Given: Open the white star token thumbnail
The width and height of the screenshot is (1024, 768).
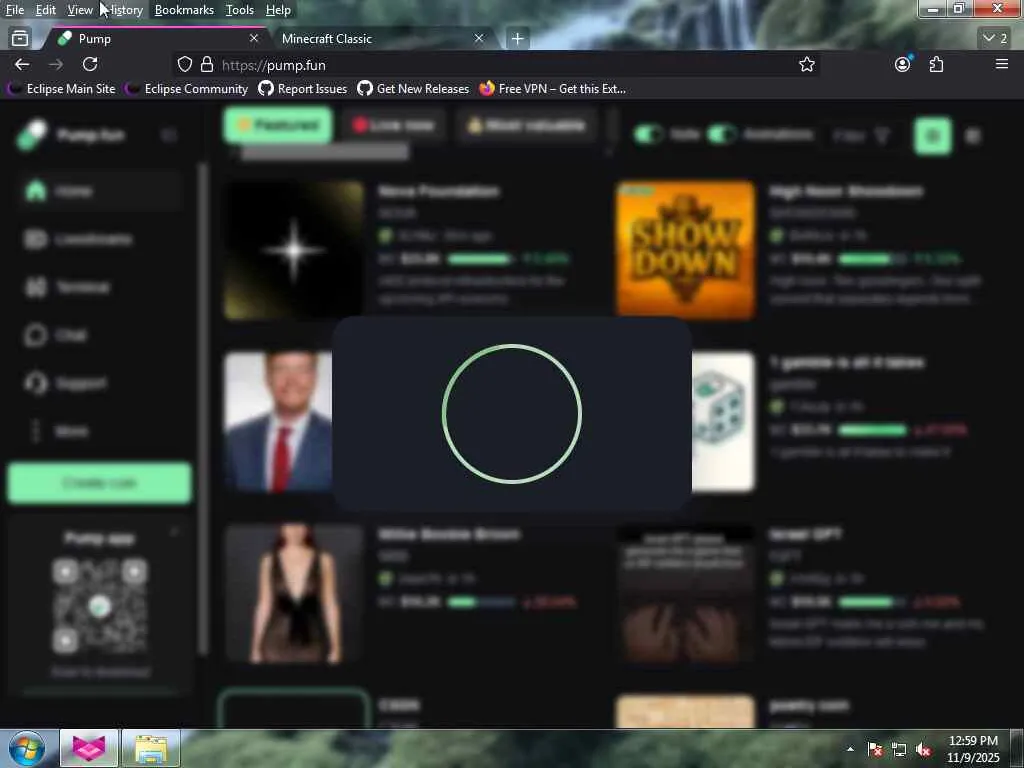Looking at the screenshot, I should tap(293, 250).
